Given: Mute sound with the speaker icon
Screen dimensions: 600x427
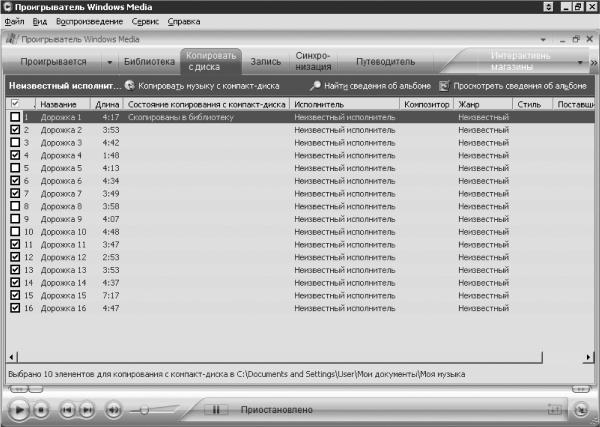Looking at the screenshot, I should point(113,409).
